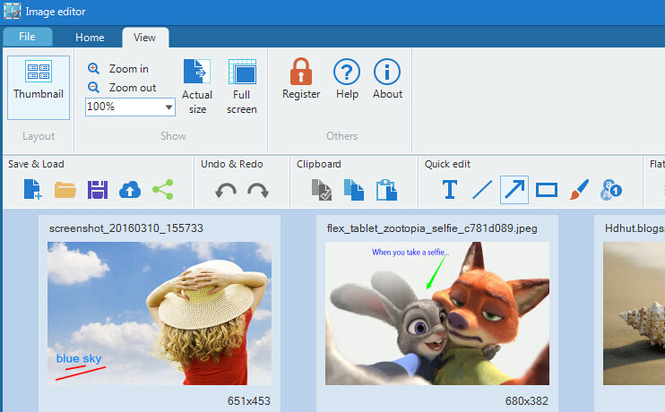This screenshot has height=412, width=665.
Task: Click the Redo arrow
Action: (x=258, y=191)
